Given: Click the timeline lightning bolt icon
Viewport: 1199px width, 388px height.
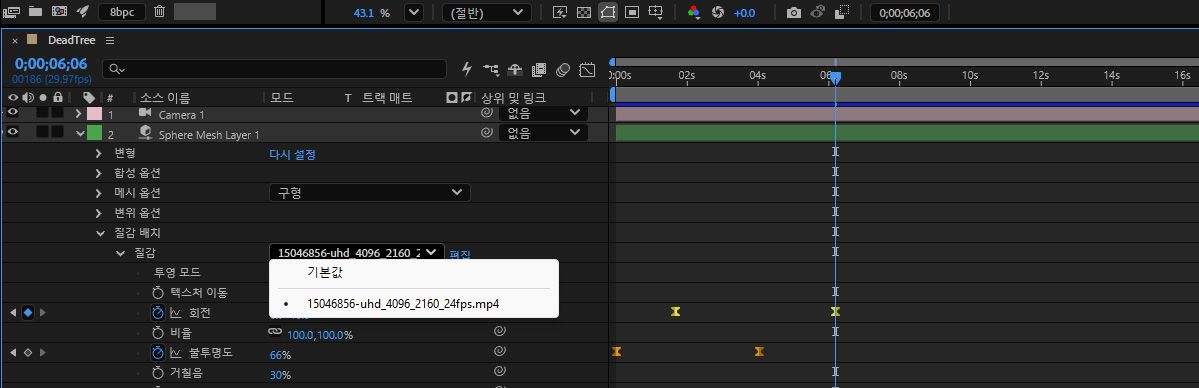Looking at the screenshot, I should [x=467, y=70].
